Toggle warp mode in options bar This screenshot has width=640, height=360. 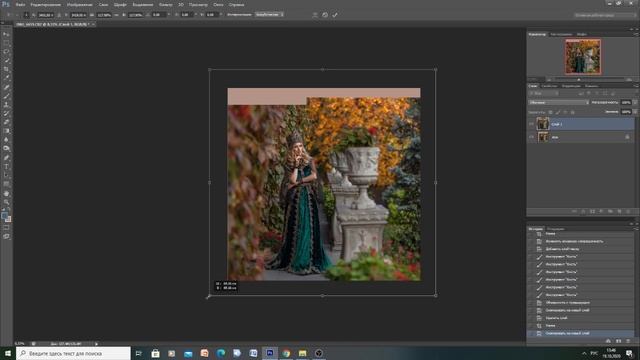coord(315,15)
